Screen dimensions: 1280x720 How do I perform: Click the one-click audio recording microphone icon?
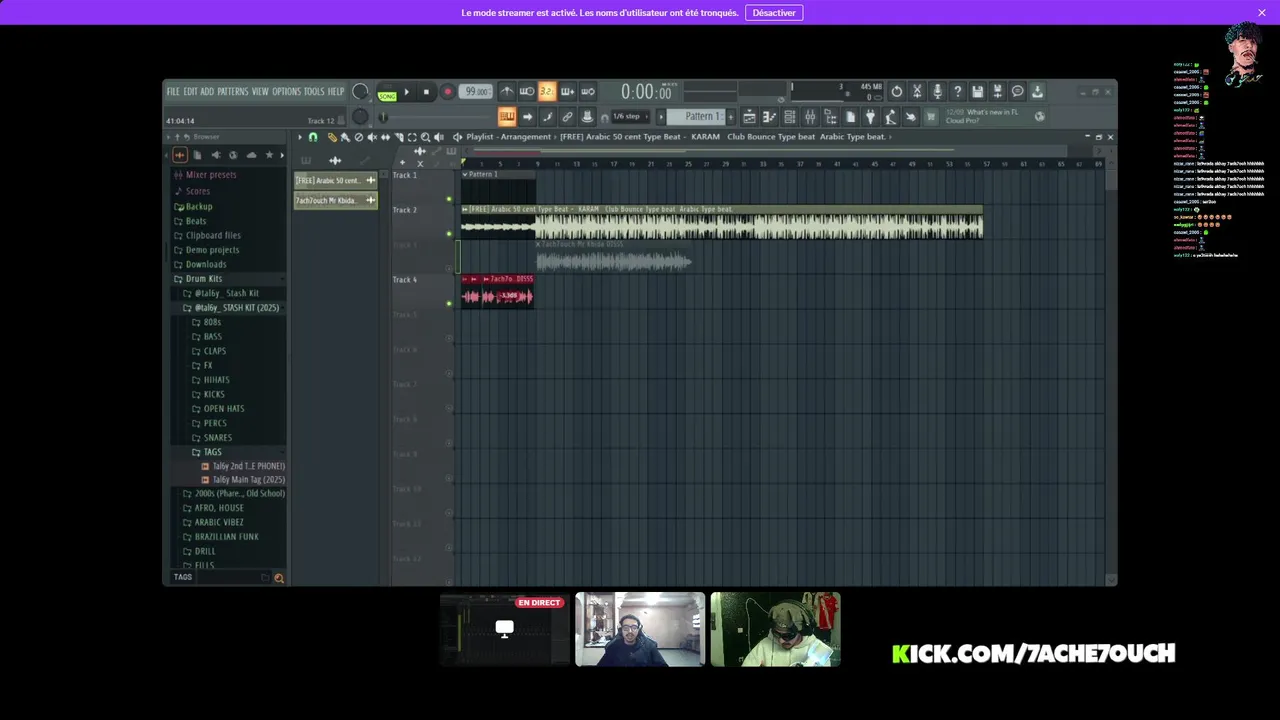point(937,91)
